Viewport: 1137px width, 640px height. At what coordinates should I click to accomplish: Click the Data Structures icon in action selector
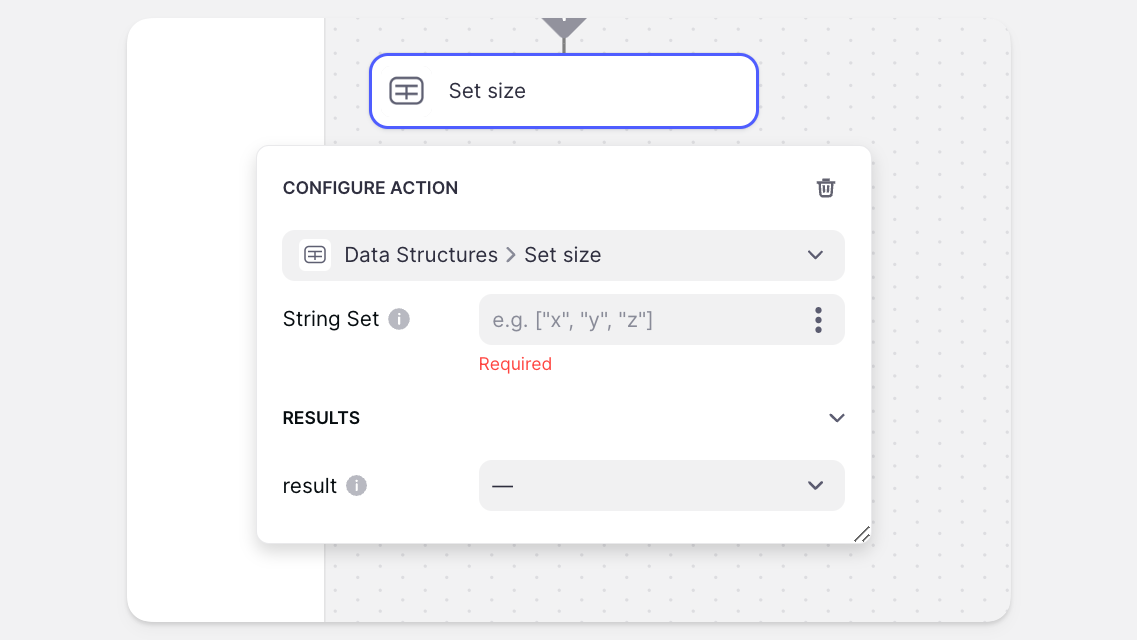click(x=315, y=255)
